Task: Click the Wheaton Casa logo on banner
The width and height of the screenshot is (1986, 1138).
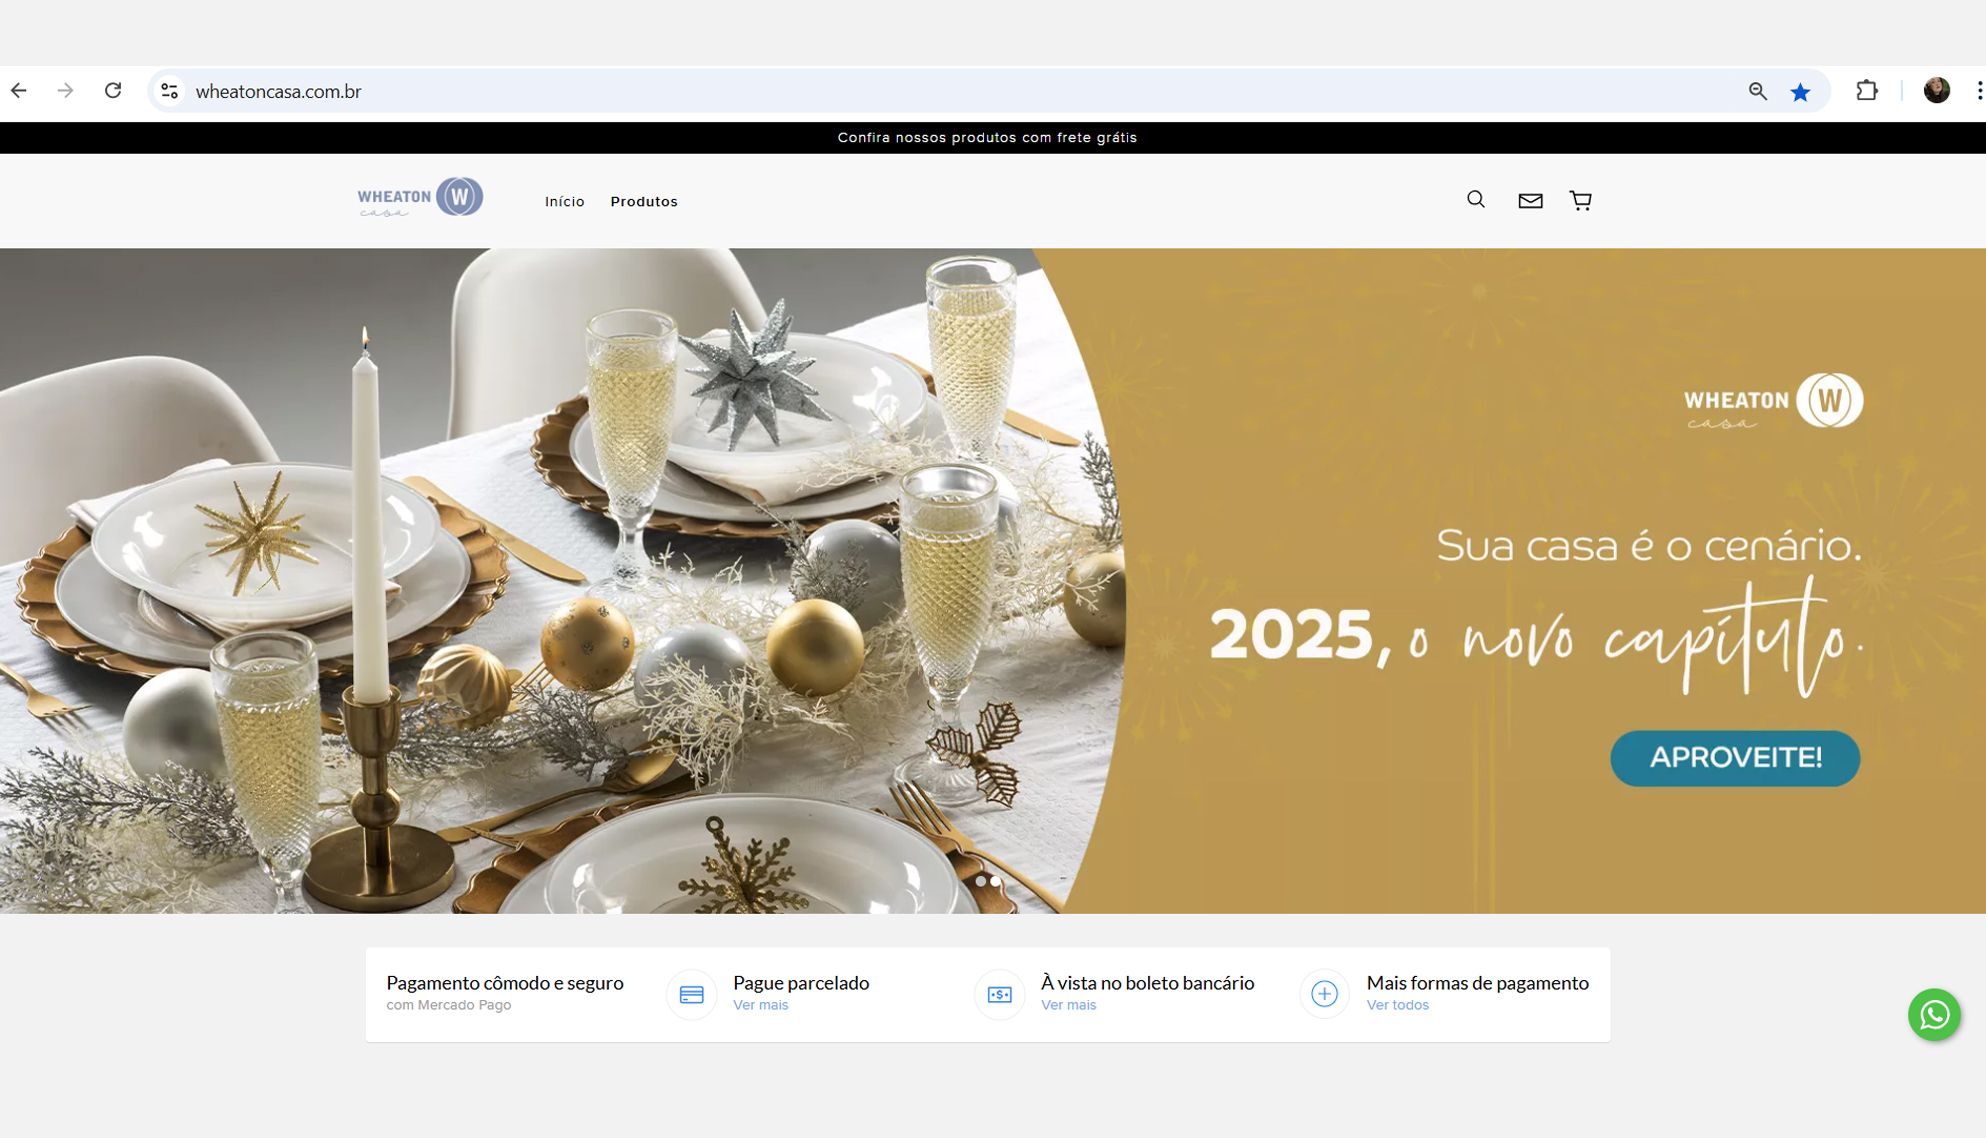Action: (x=1773, y=401)
